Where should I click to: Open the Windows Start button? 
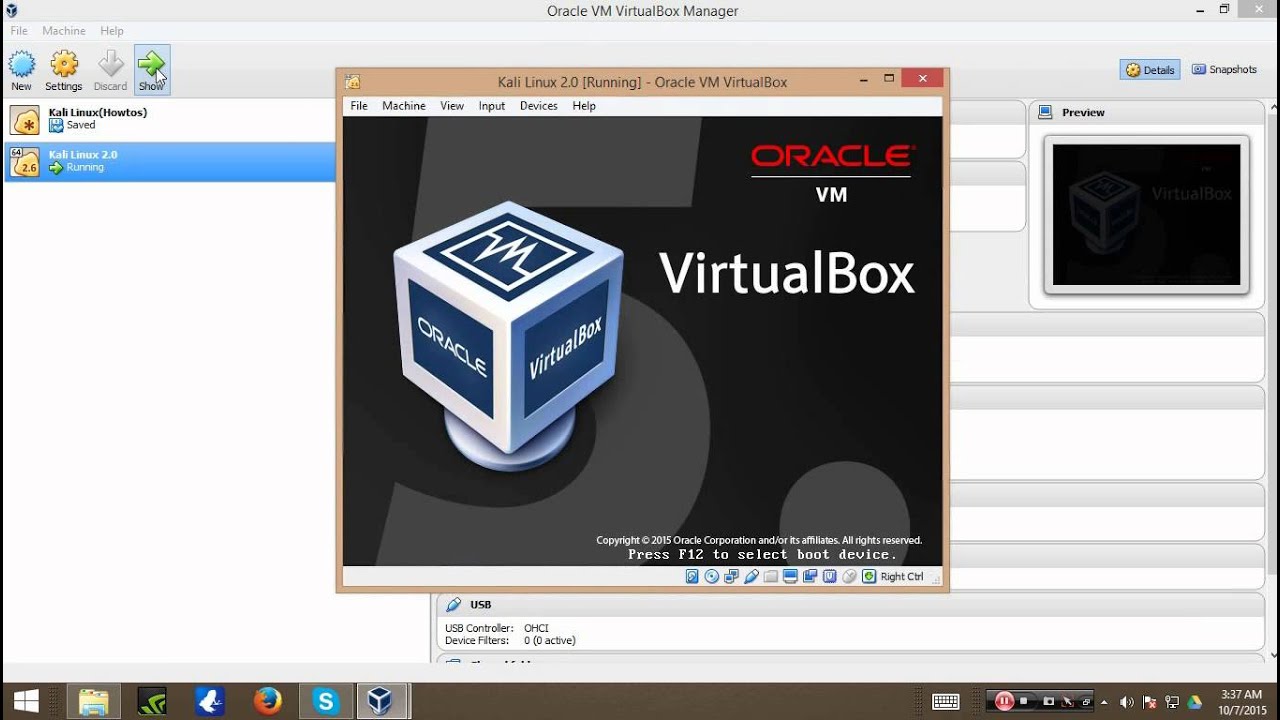[26, 701]
